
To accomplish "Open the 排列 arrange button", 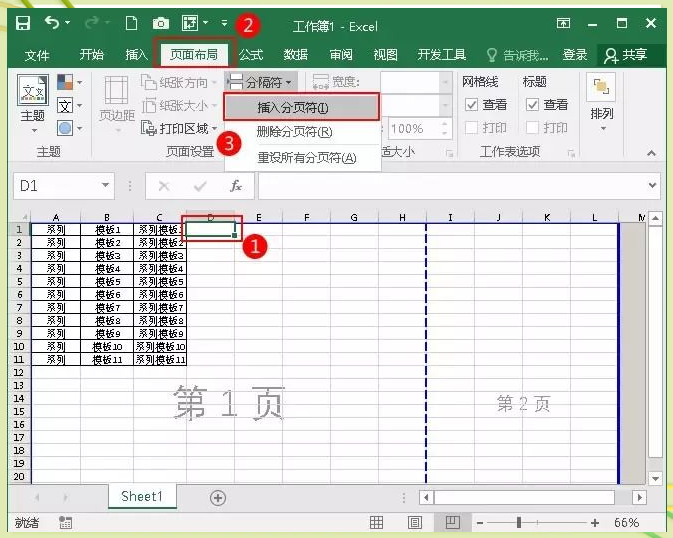I will (x=601, y=103).
